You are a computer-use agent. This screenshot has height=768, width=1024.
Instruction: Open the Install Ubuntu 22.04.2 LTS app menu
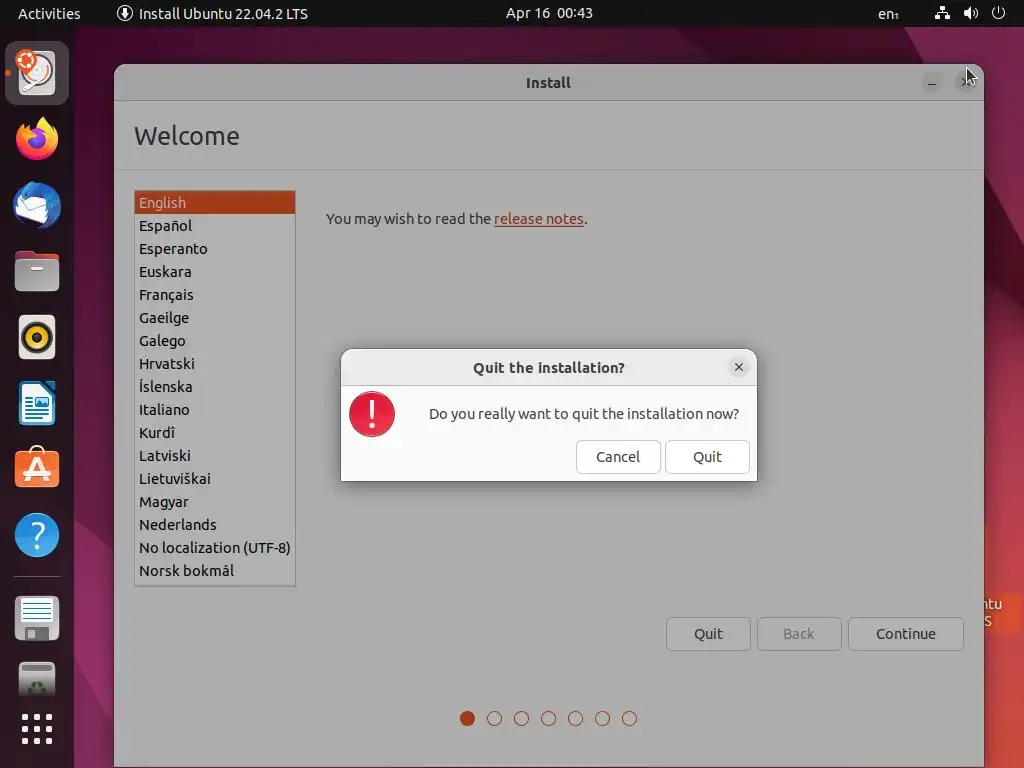(x=212, y=13)
